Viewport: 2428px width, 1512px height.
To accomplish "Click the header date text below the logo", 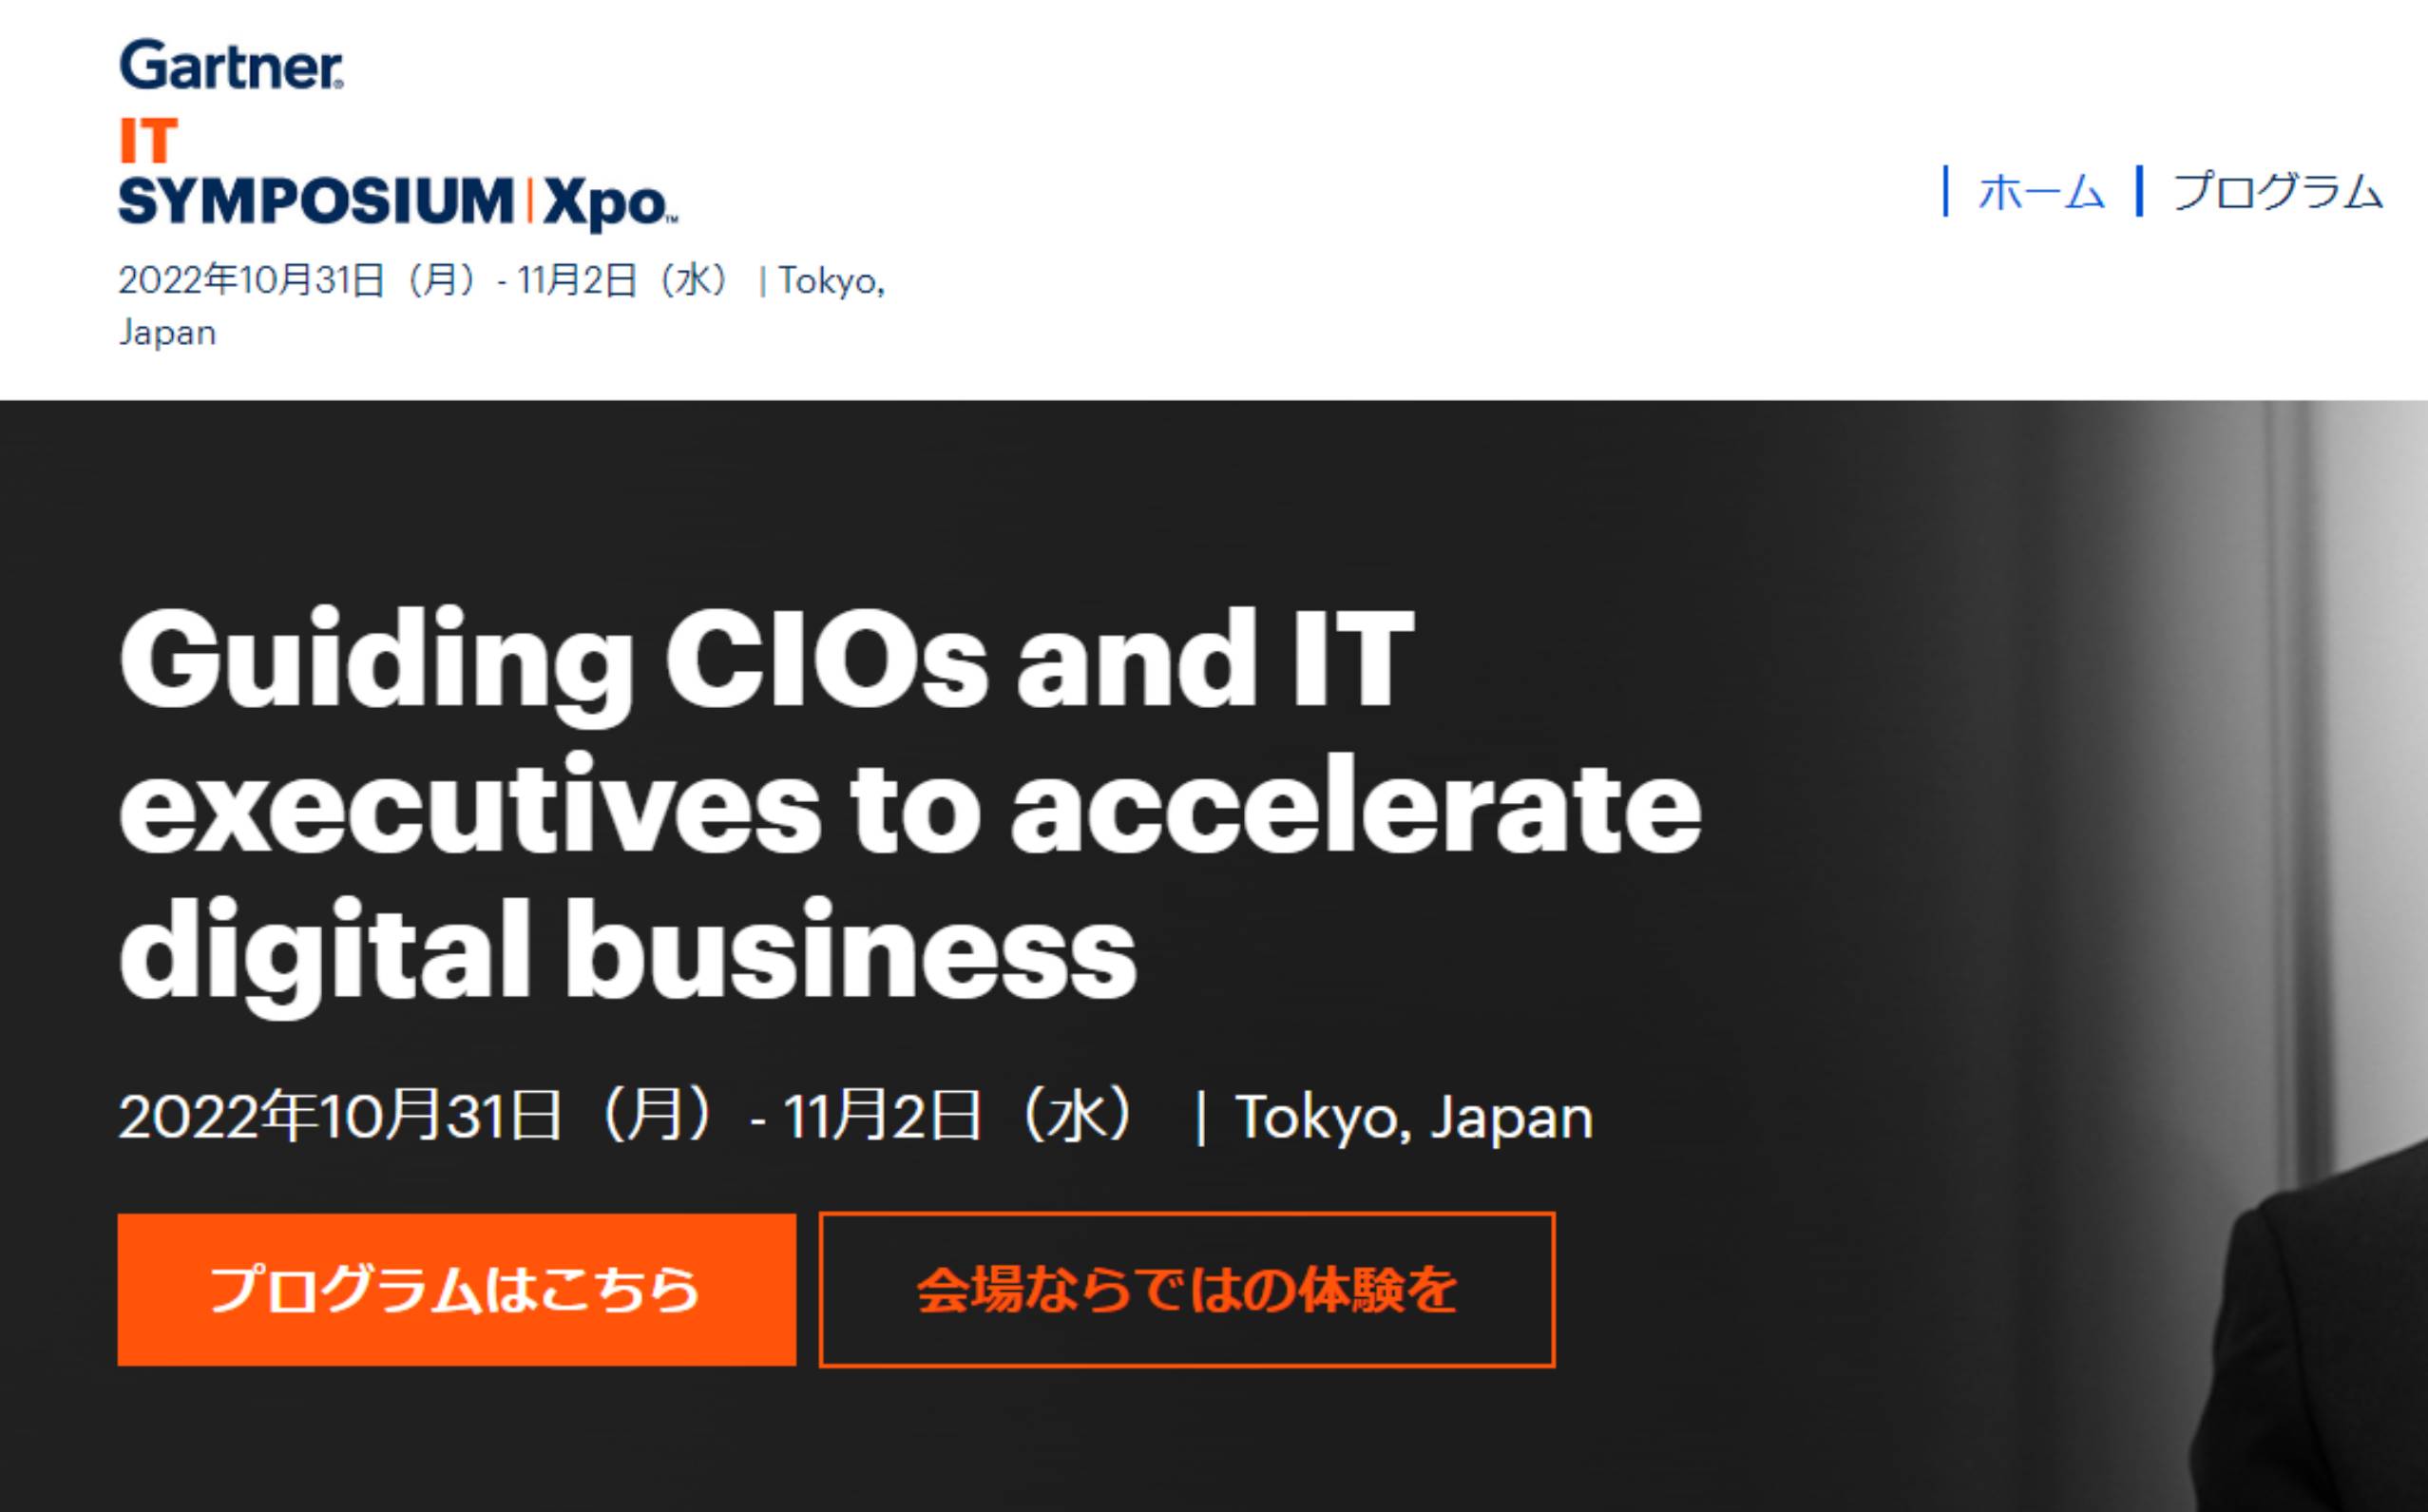I will tap(500, 281).
